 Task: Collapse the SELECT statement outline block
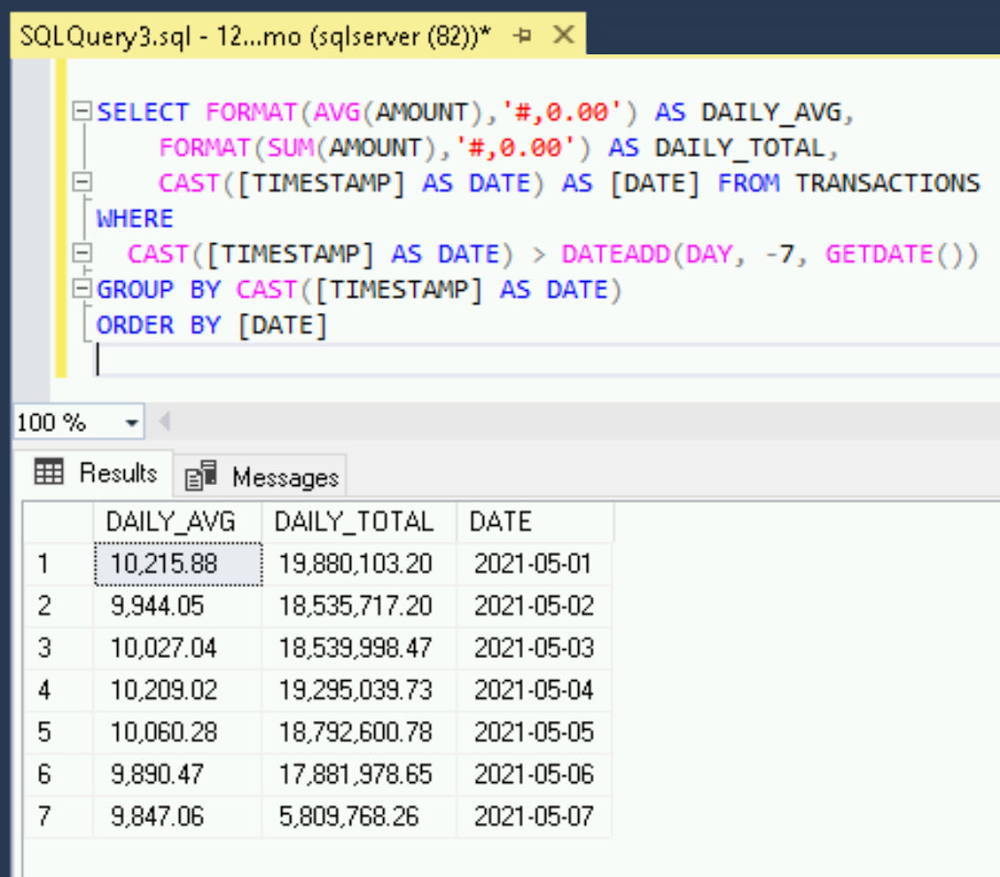pyautogui.click(x=82, y=111)
